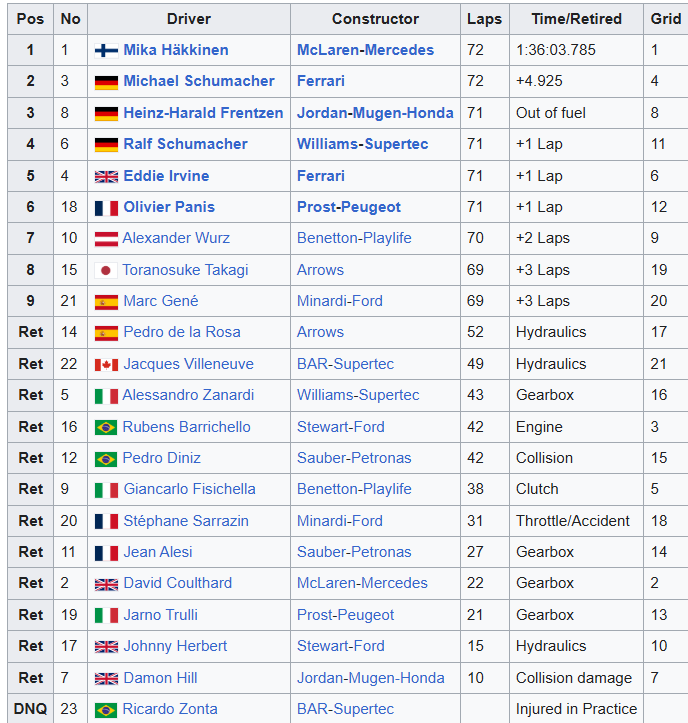The image size is (688, 723).
Task: Click the Austrian flag beside Alexander Wurz
Action: (x=106, y=239)
